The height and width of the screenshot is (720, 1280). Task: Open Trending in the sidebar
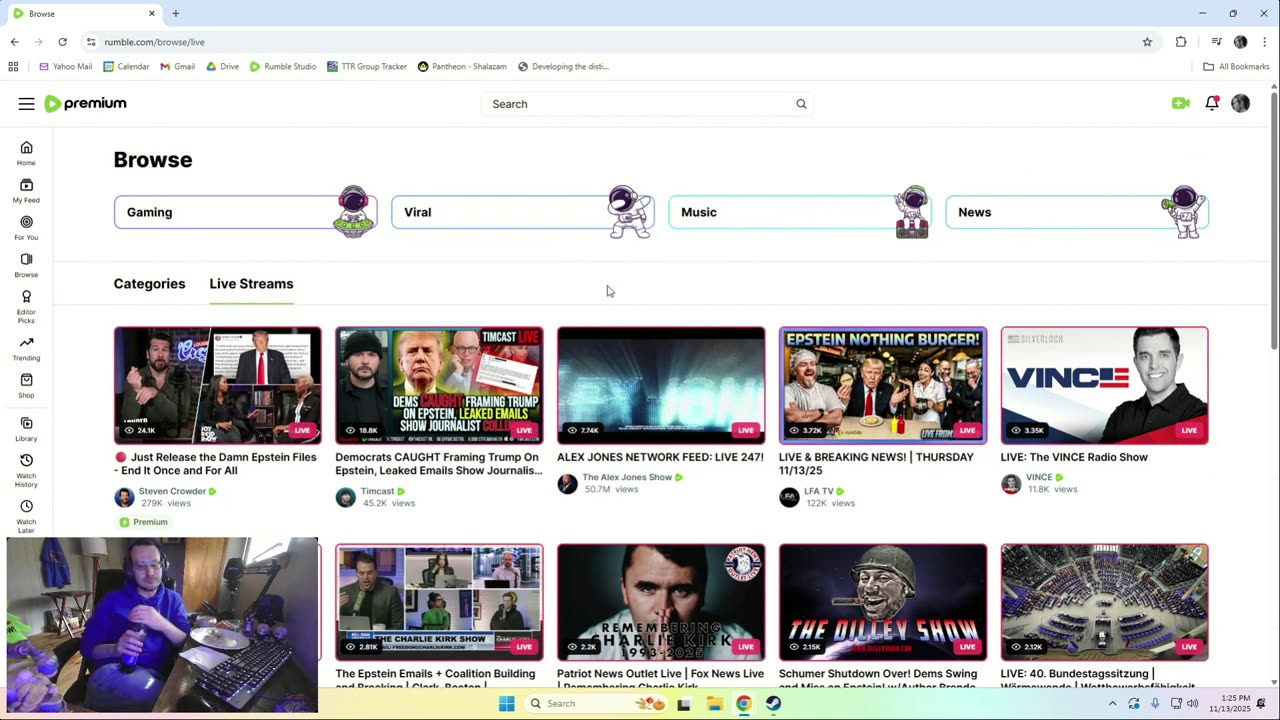tap(26, 348)
